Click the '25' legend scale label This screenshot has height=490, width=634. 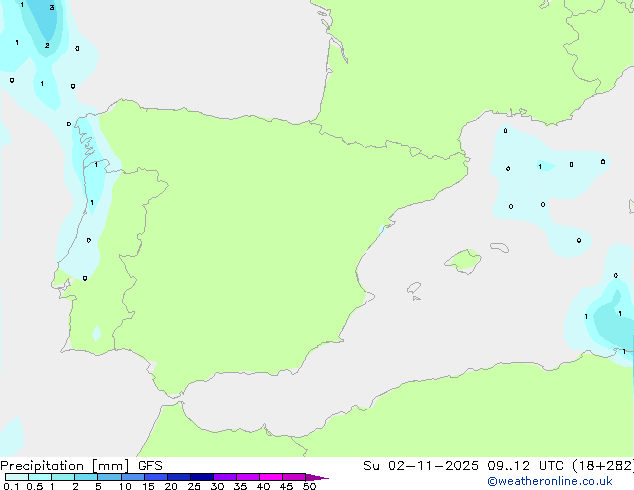click(194, 486)
